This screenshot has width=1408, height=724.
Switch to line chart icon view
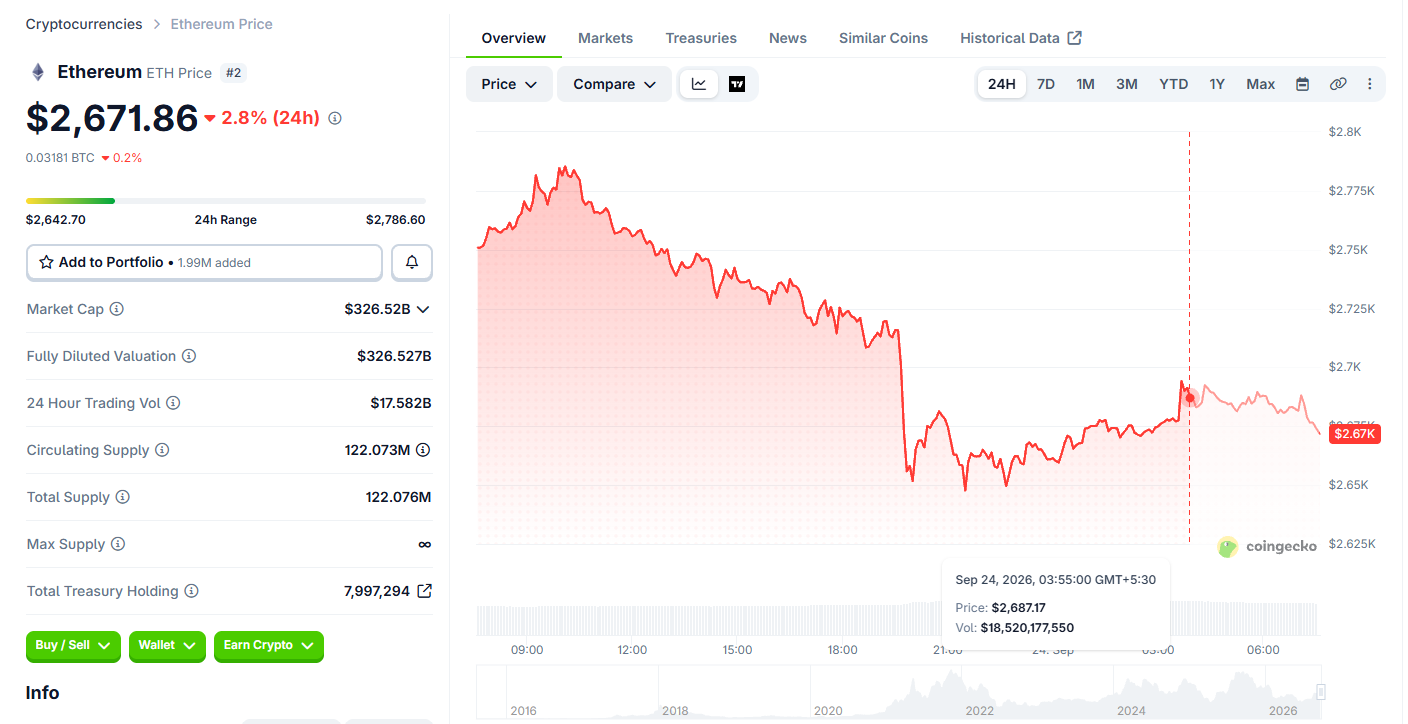click(699, 84)
